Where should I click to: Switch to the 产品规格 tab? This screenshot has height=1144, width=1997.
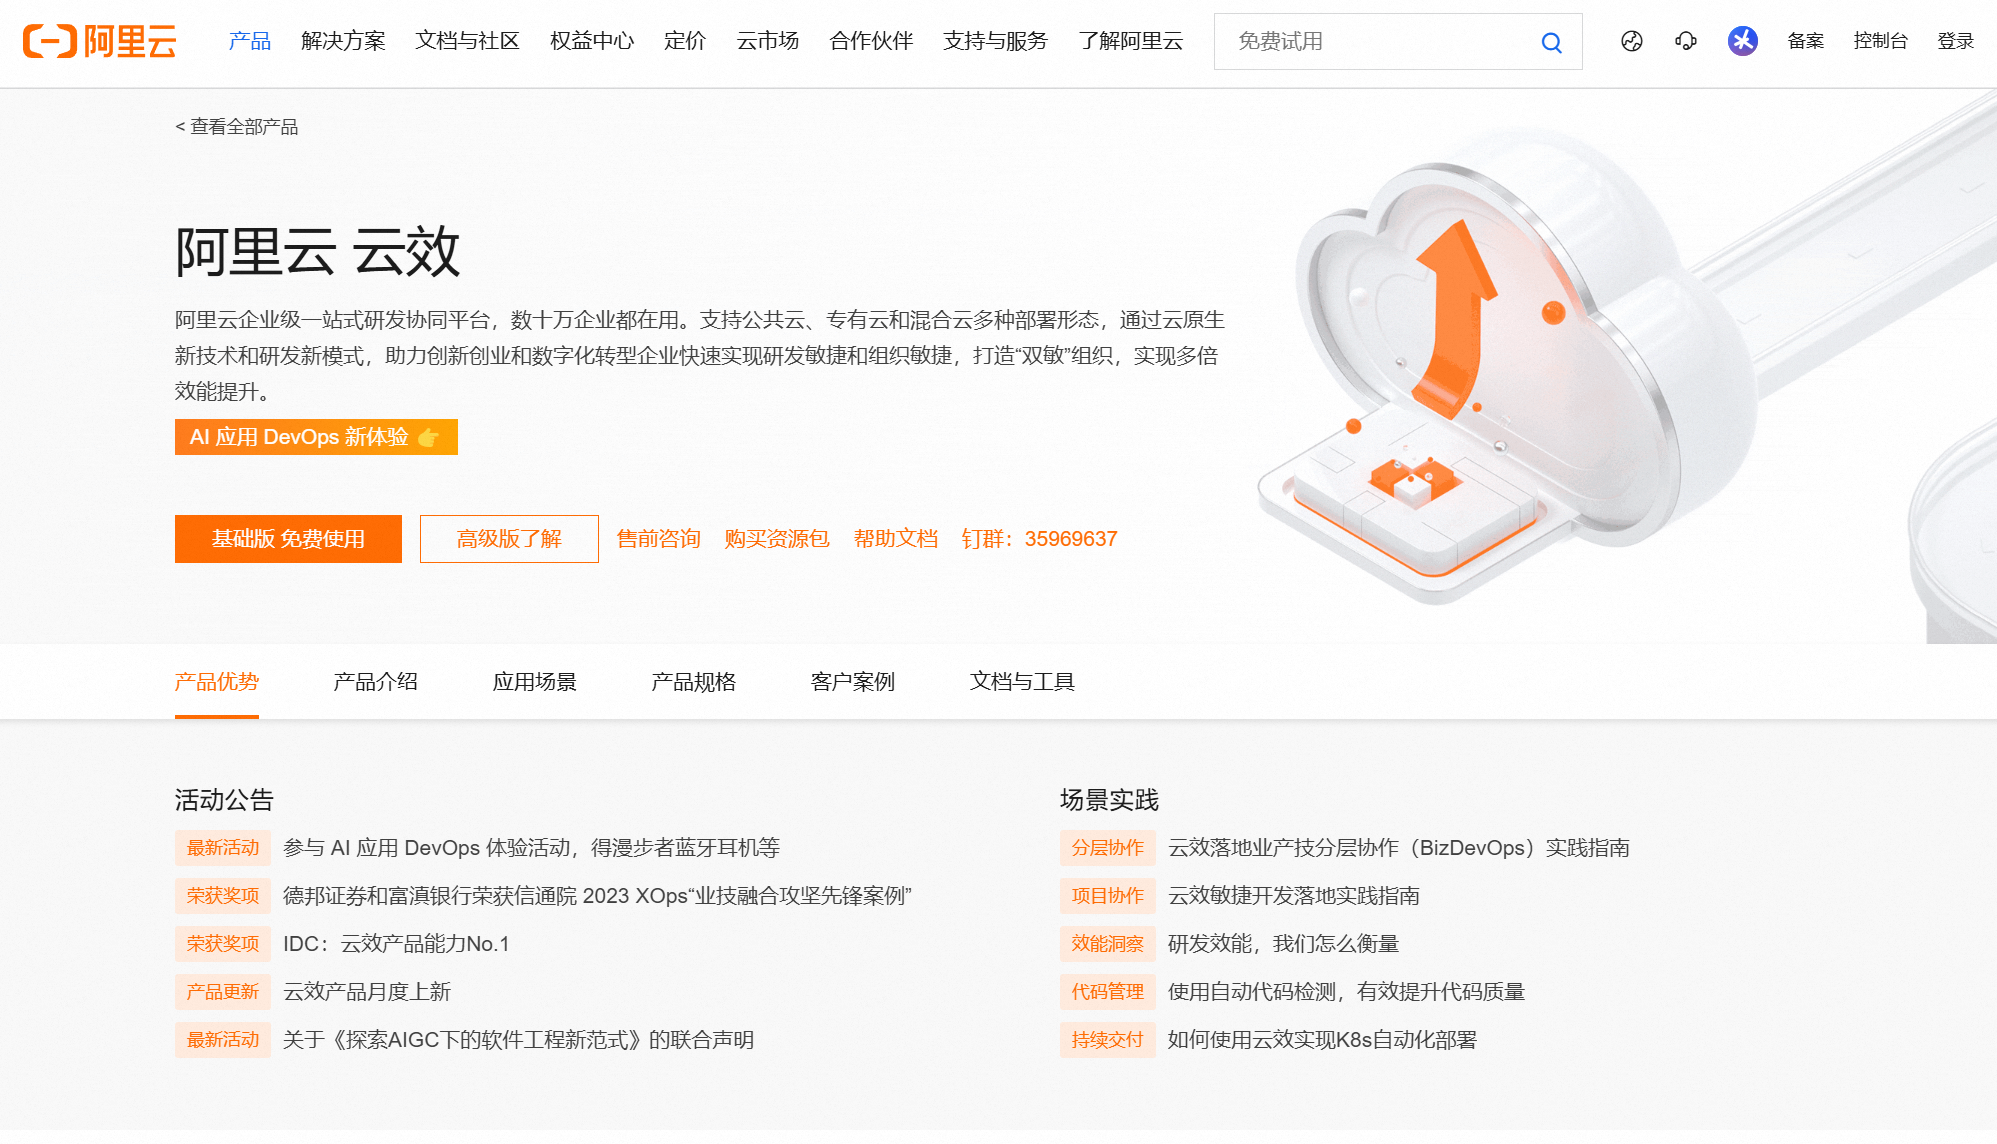[693, 682]
